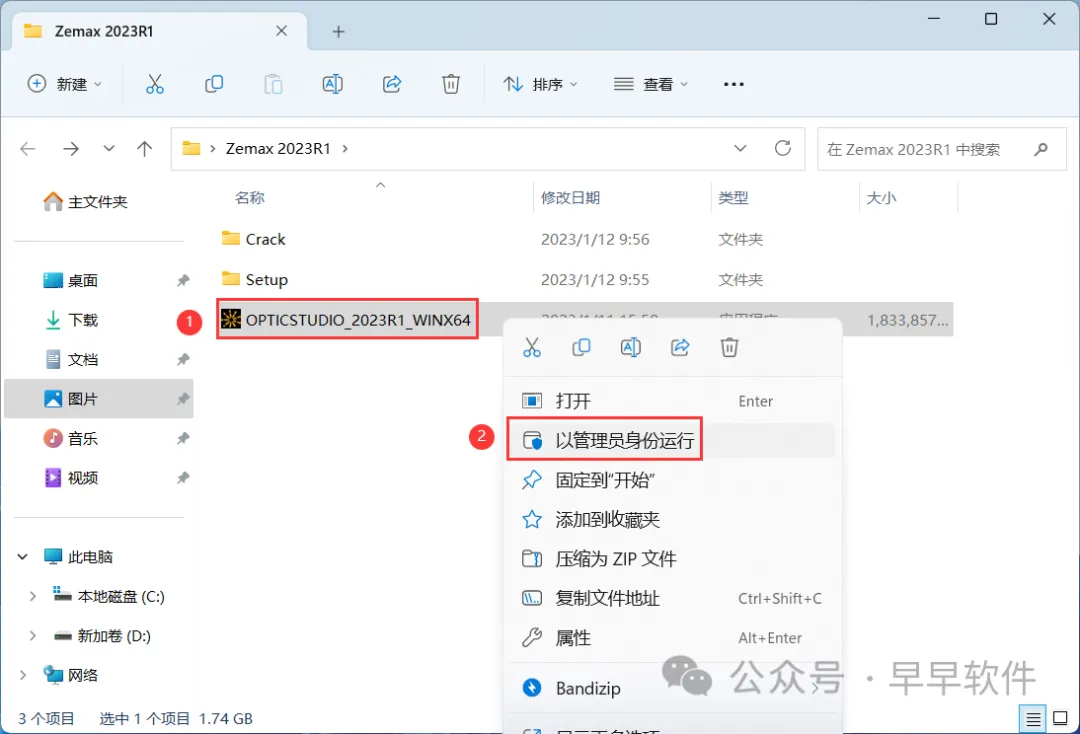Click the context menu Cut icon
The image size is (1080, 734).
tap(532, 347)
